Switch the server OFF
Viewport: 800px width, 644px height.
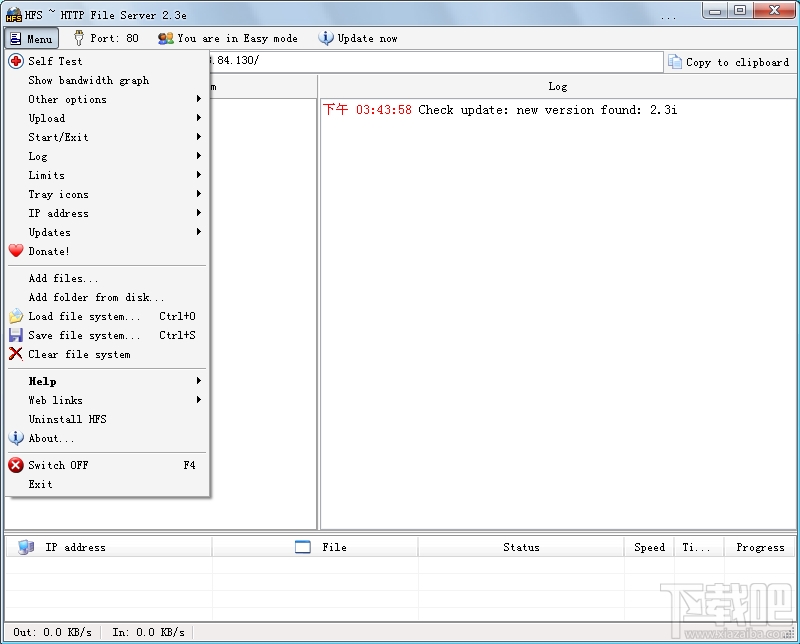[55, 465]
